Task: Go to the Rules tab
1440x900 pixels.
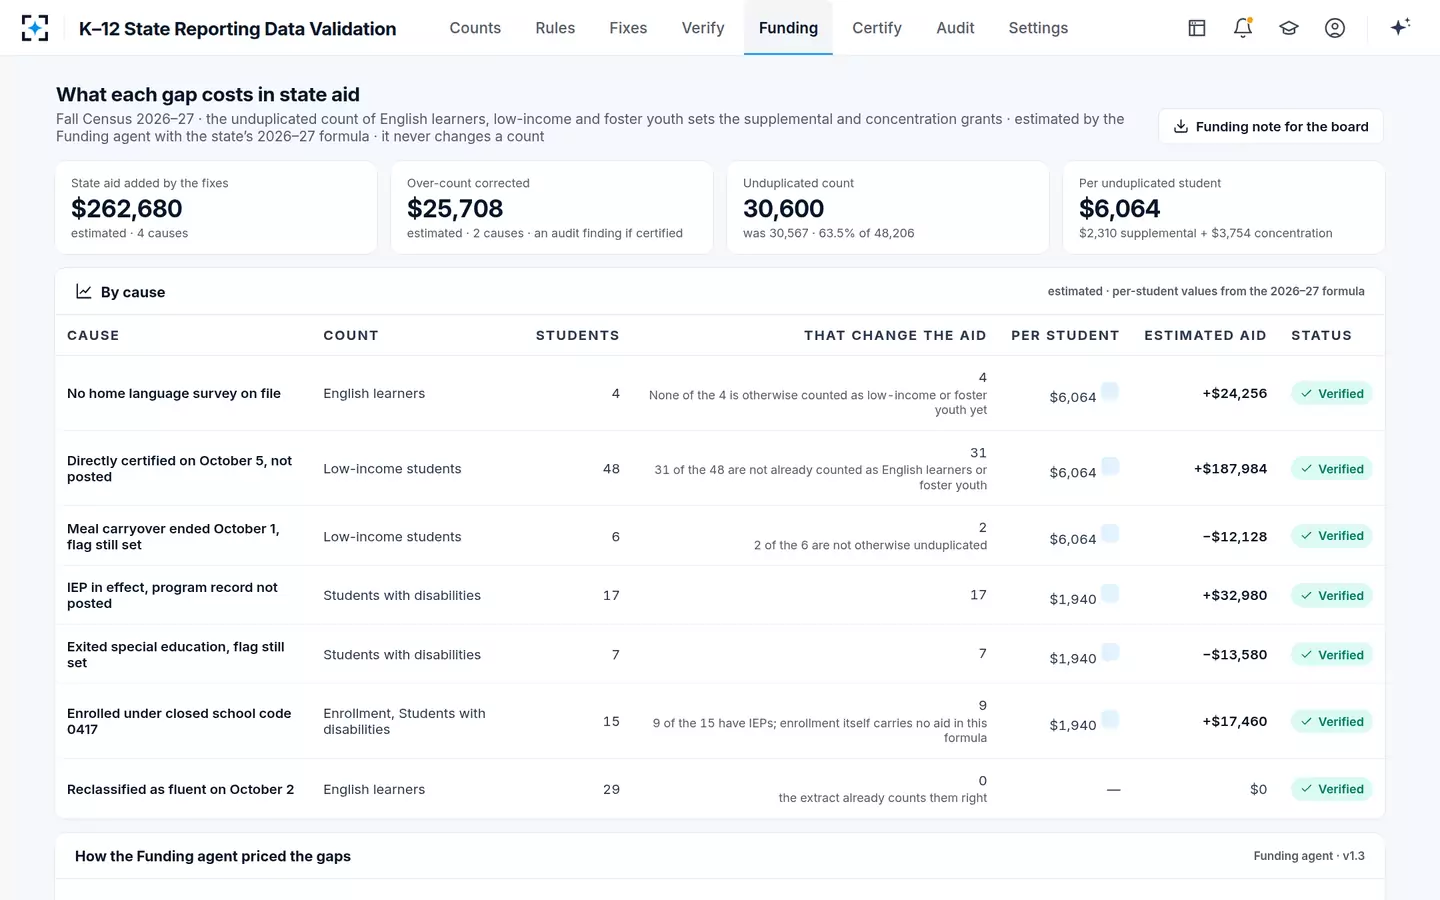Action: click(555, 28)
